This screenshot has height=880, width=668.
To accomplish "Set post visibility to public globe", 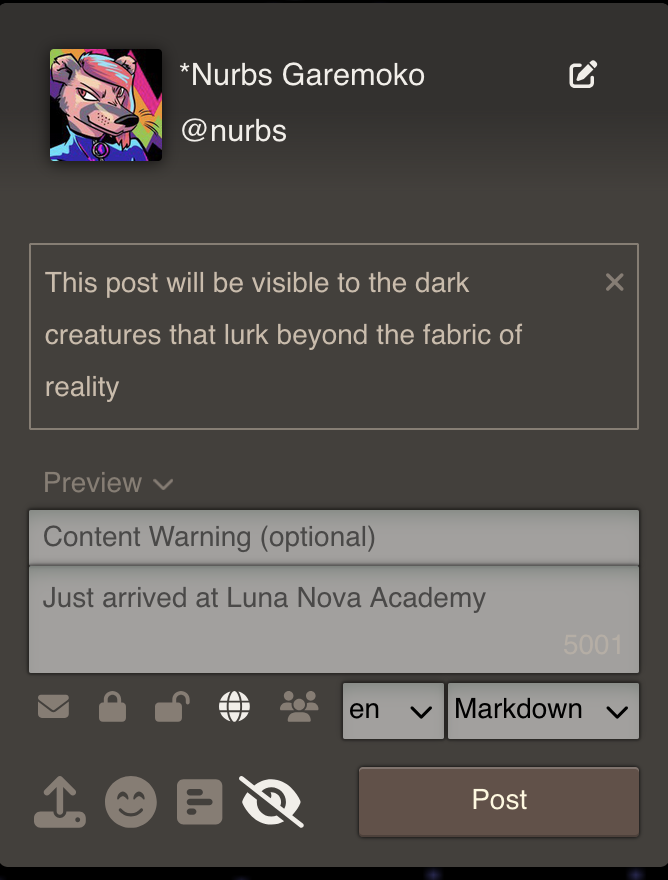I will tap(234, 708).
